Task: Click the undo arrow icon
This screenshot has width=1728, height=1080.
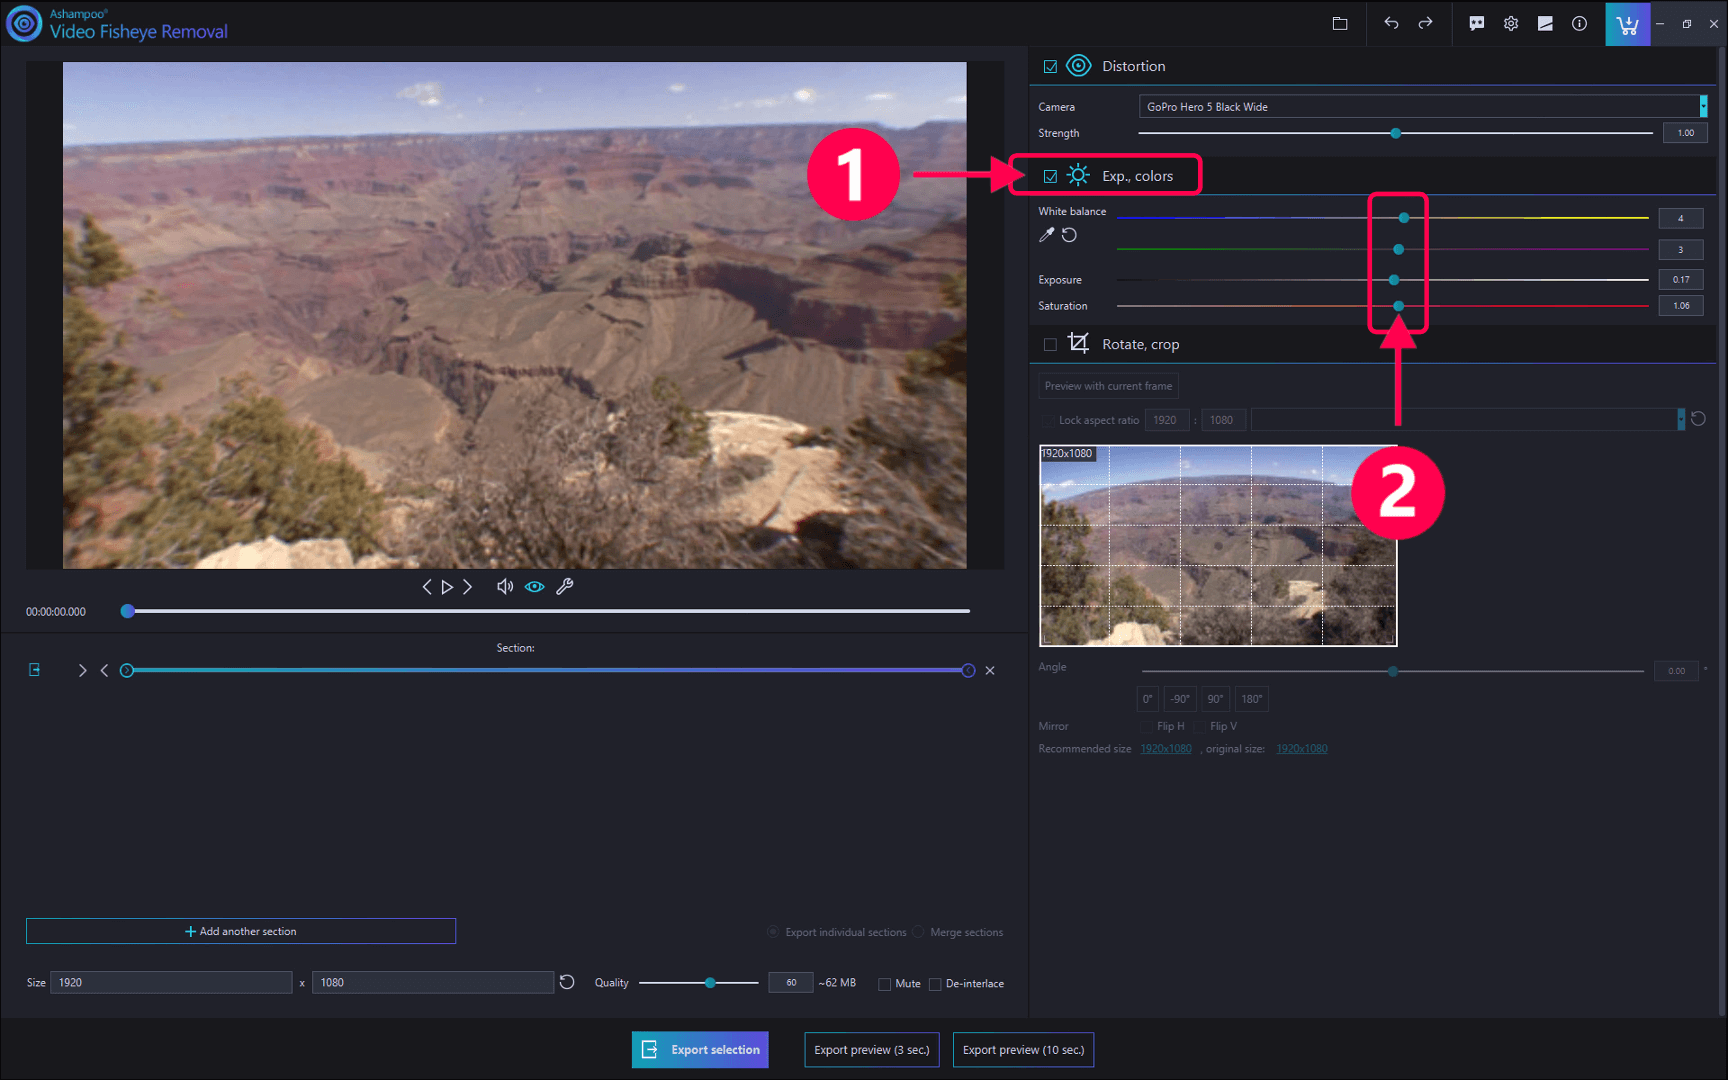Action: 1391,23
